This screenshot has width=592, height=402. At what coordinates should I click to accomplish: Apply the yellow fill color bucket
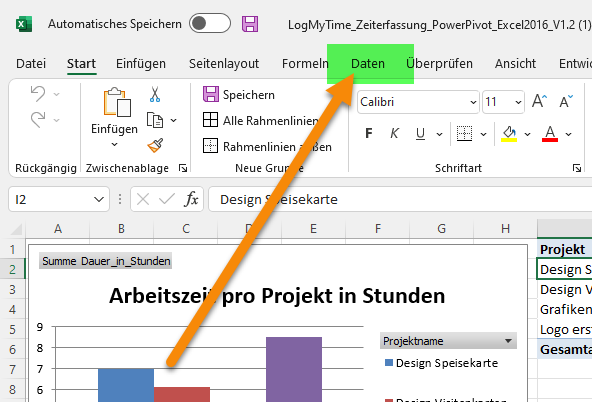[509, 134]
